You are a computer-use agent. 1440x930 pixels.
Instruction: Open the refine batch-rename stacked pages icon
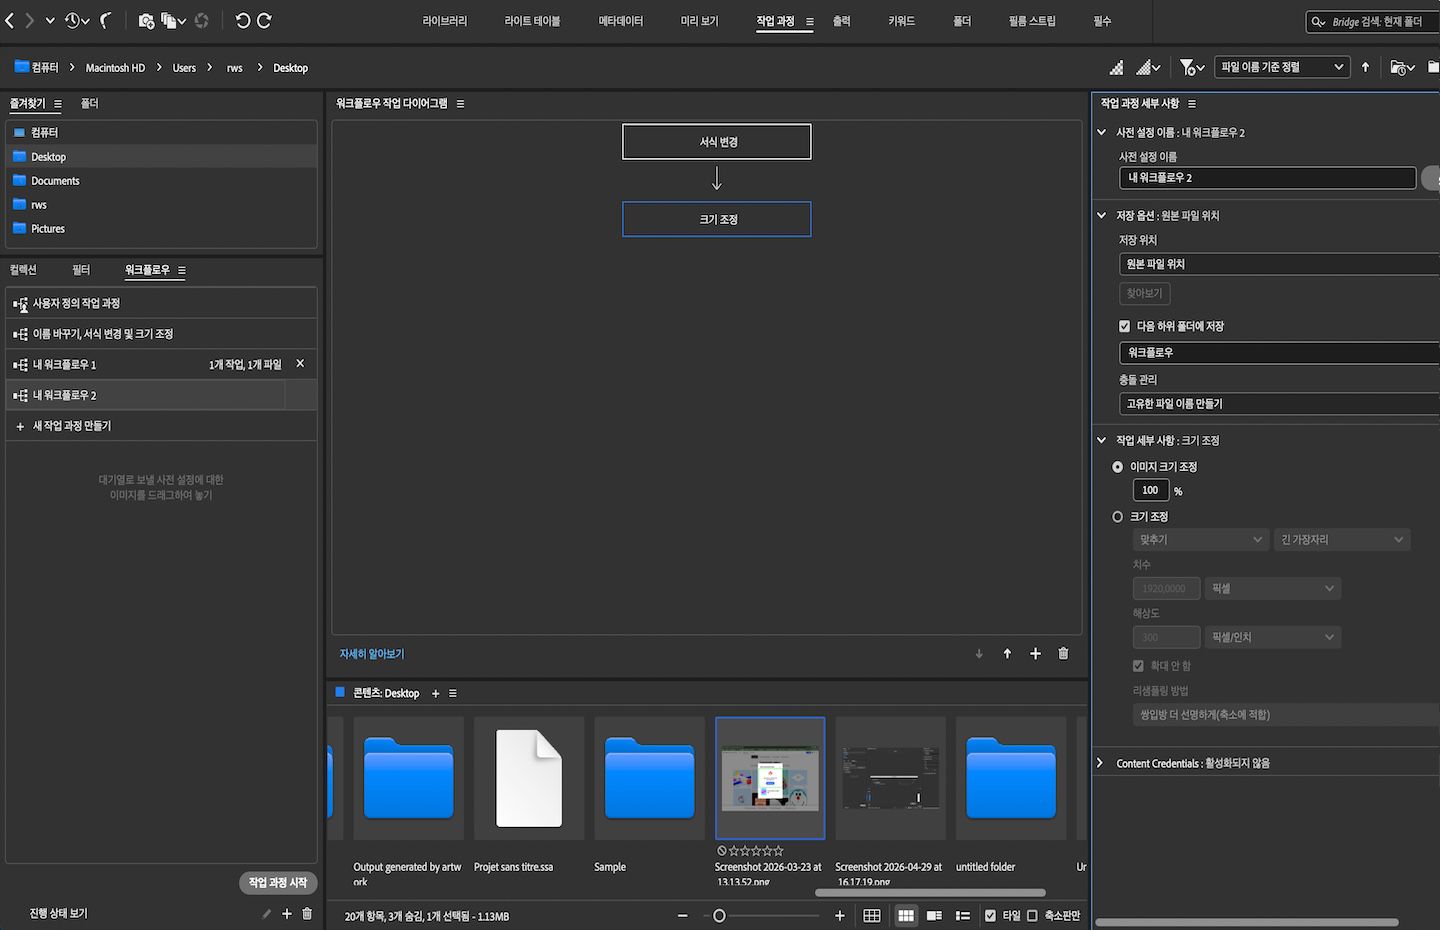pyautogui.click(x=174, y=20)
